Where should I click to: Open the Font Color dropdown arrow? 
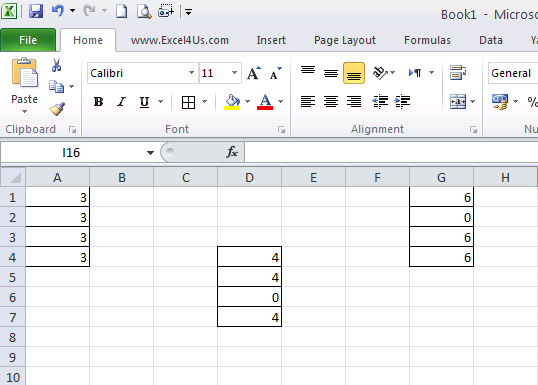pos(280,102)
